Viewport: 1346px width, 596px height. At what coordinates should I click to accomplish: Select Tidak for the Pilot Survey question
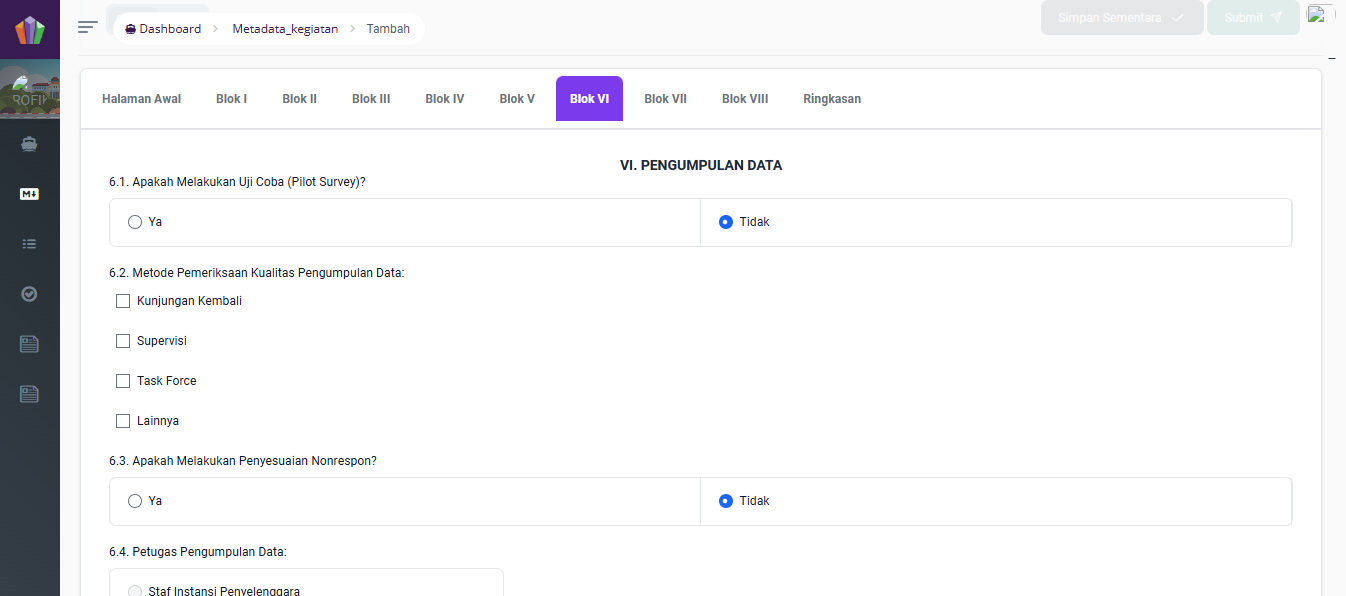(x=726, y=222)
